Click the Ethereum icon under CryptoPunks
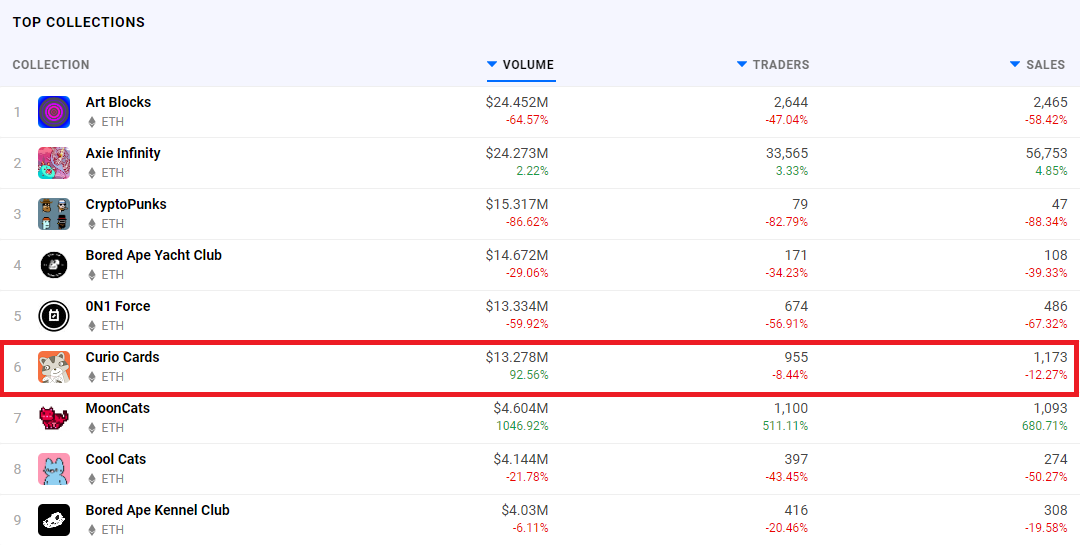Screen dimensions: 1080x545 pos(91,224)
